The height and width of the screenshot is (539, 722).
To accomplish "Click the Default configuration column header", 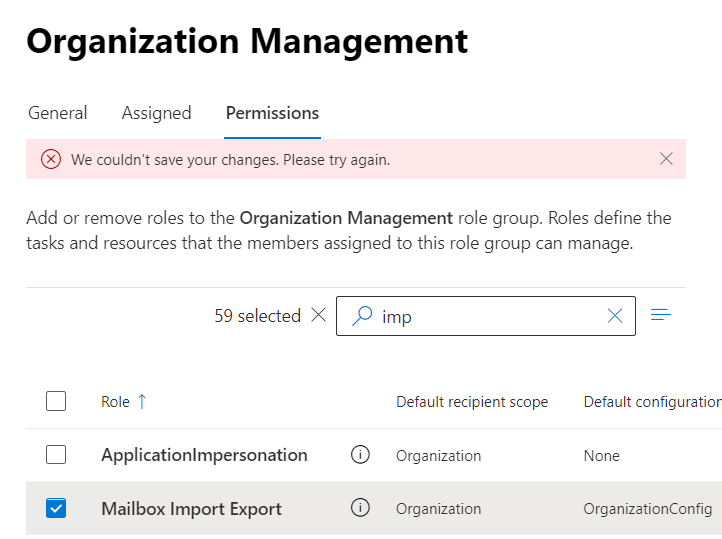I will pos(652,402).
